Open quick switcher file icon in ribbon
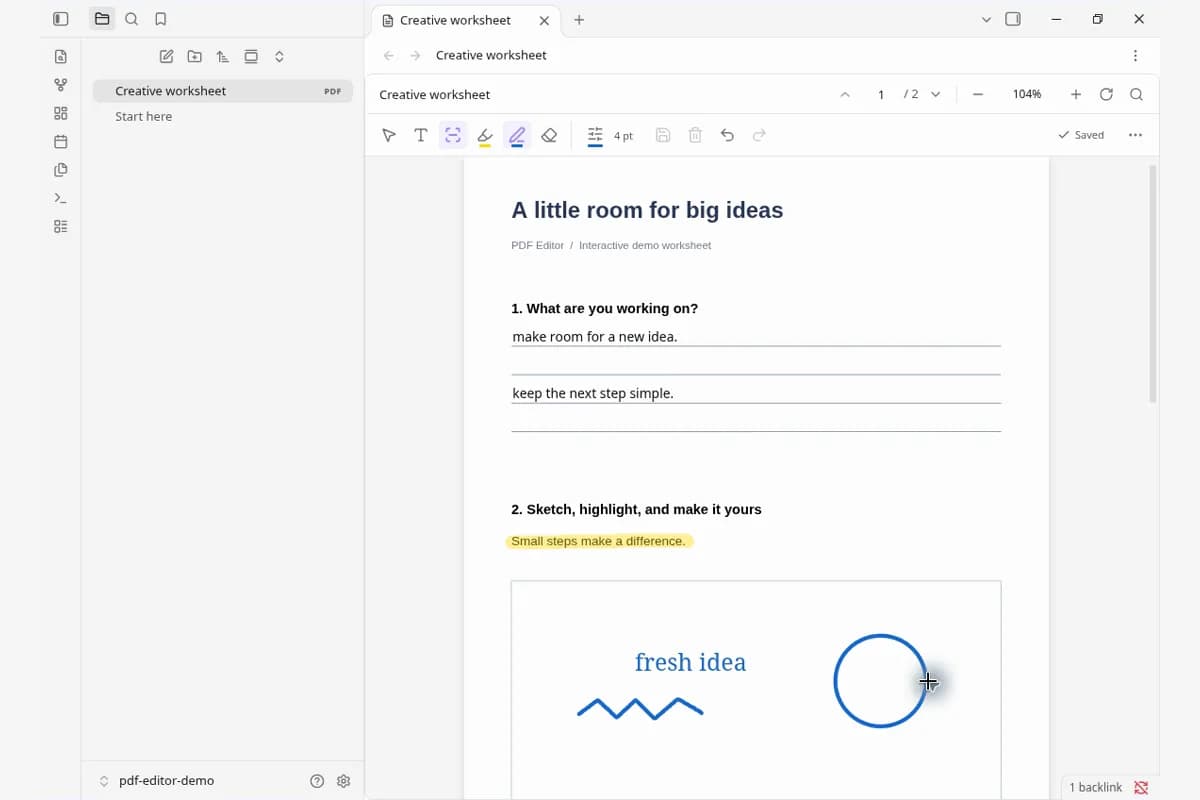1200x800 pixels. [x=61, y=57]
